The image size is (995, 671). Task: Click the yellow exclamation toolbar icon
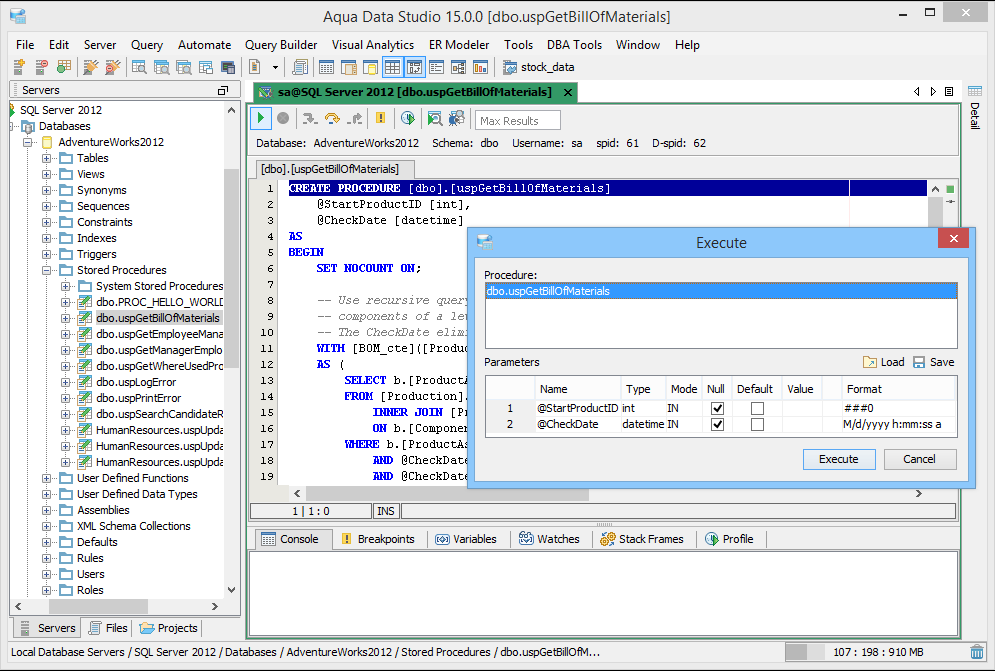coord(380,119)
